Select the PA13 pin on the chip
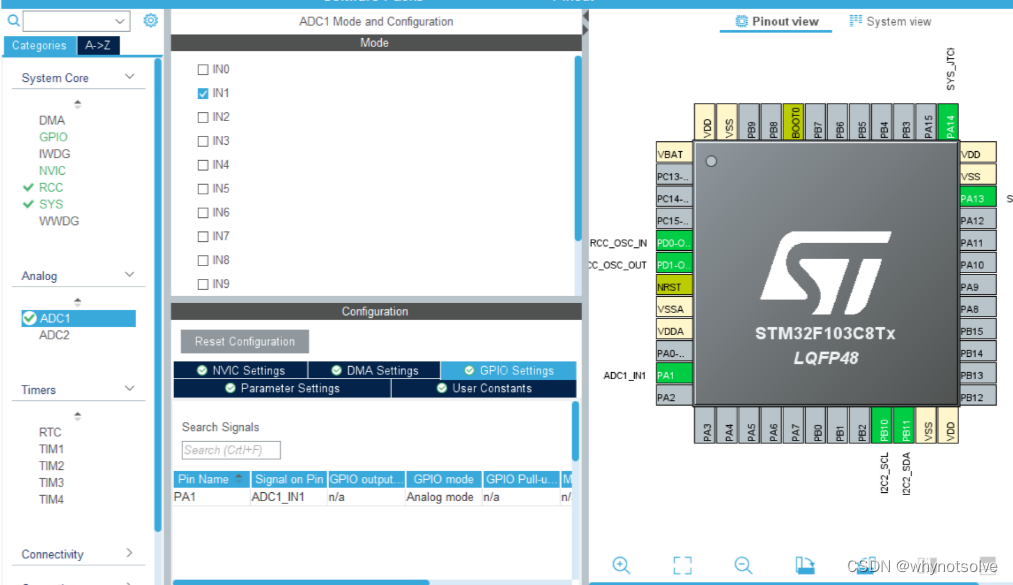The width and height of the screenshot is (1013, 585). tap(977, 198)
